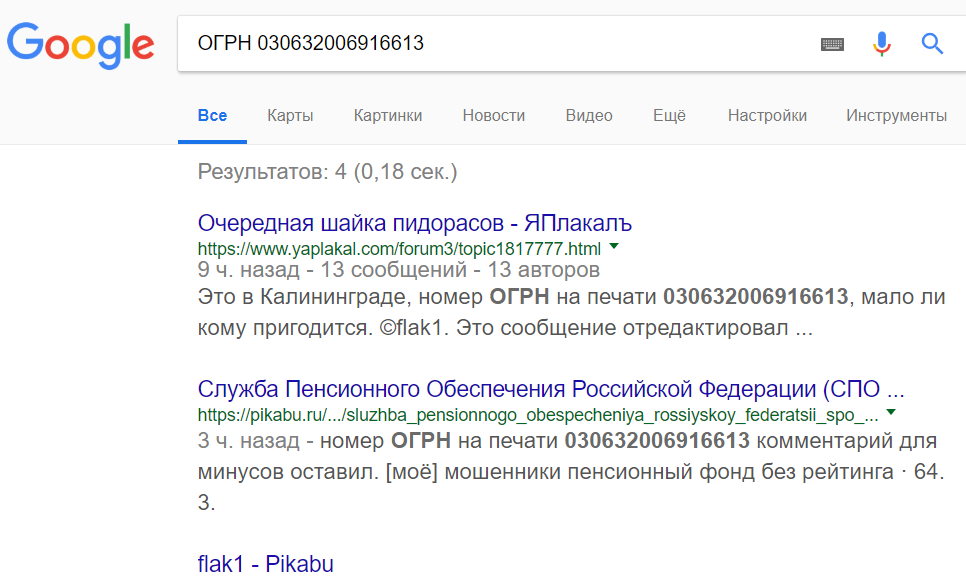The image size is (966, 582).
Task: Switch to the Картинки tab
Action: pos(388,115)
